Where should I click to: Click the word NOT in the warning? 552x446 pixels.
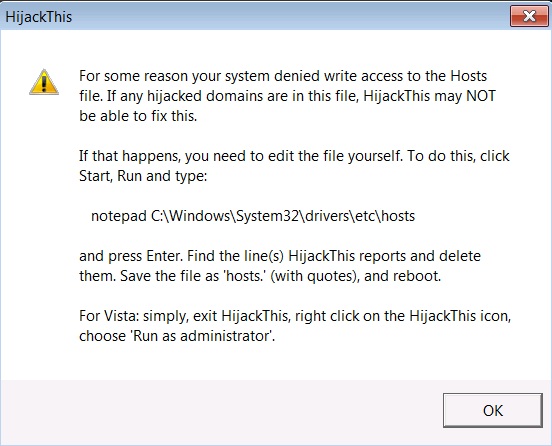coord(481,96)
